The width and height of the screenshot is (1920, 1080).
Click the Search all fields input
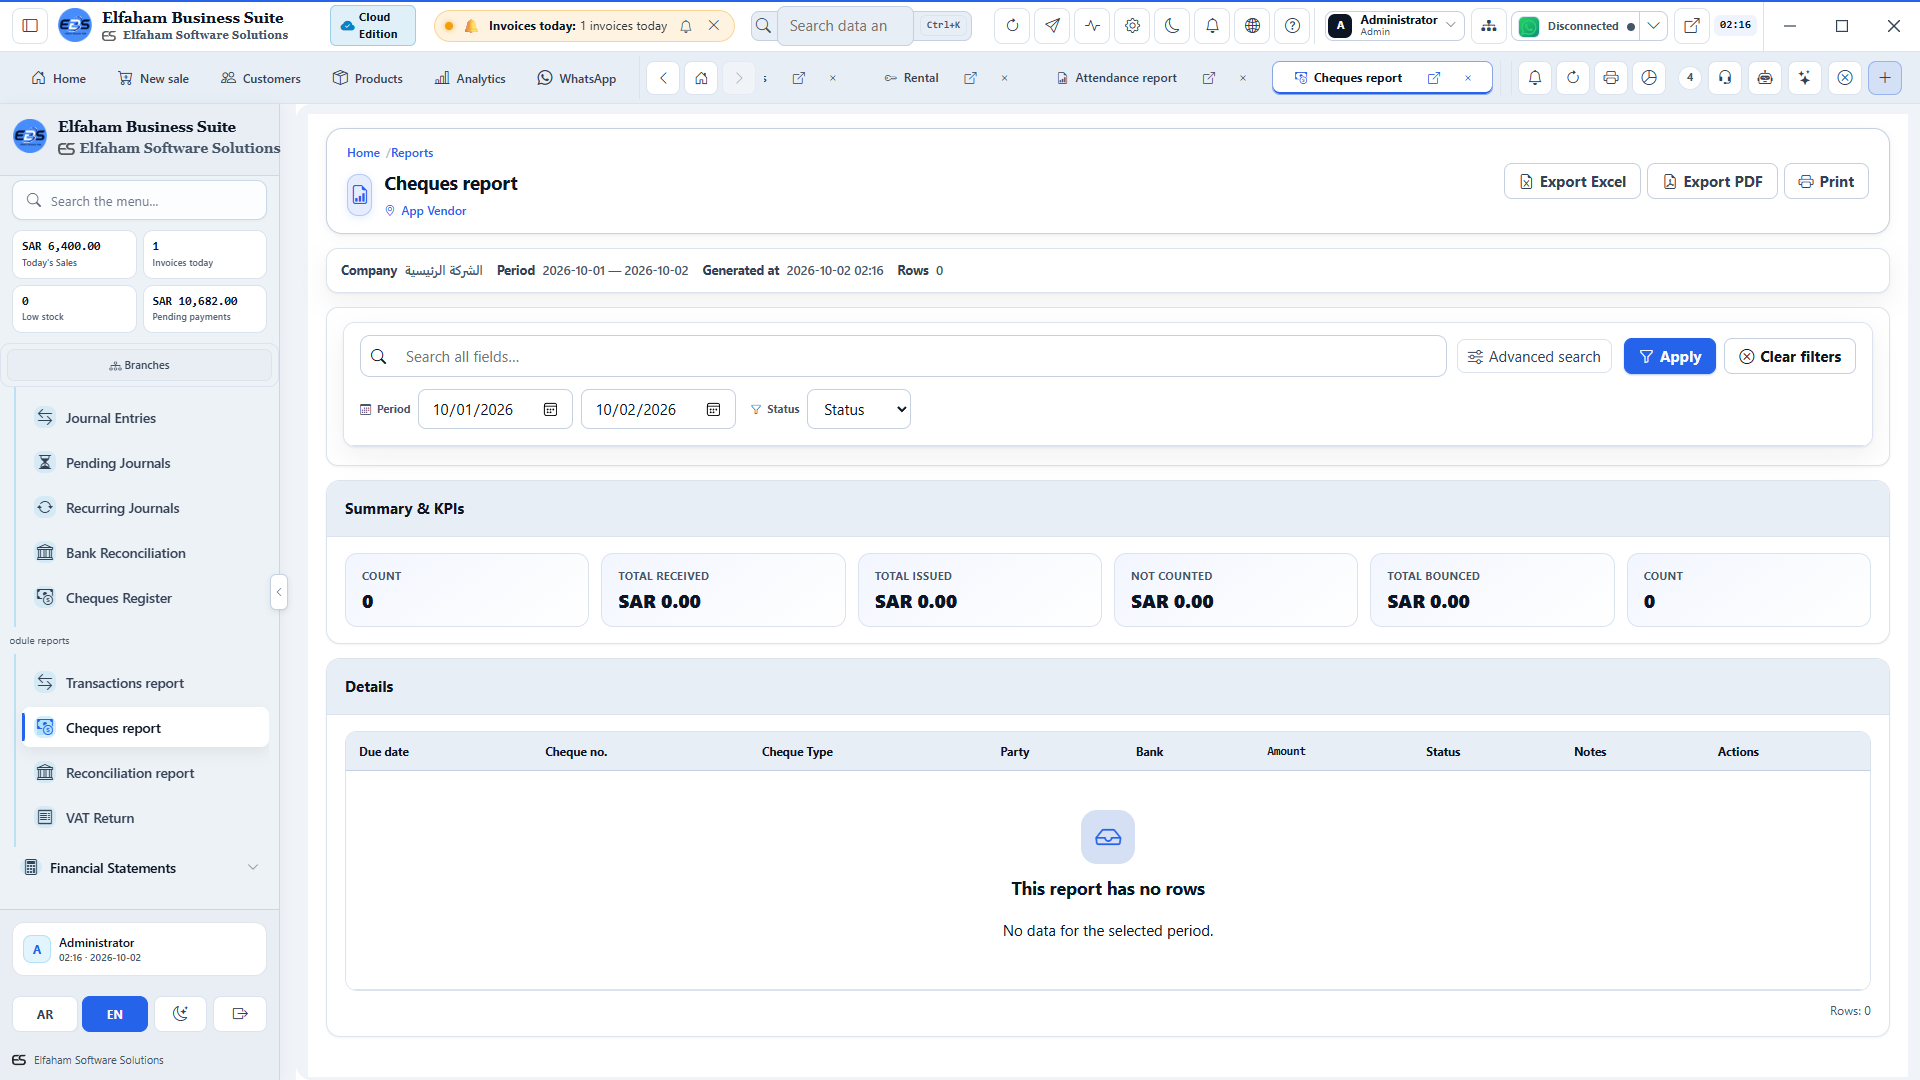(x=903, y=356)
